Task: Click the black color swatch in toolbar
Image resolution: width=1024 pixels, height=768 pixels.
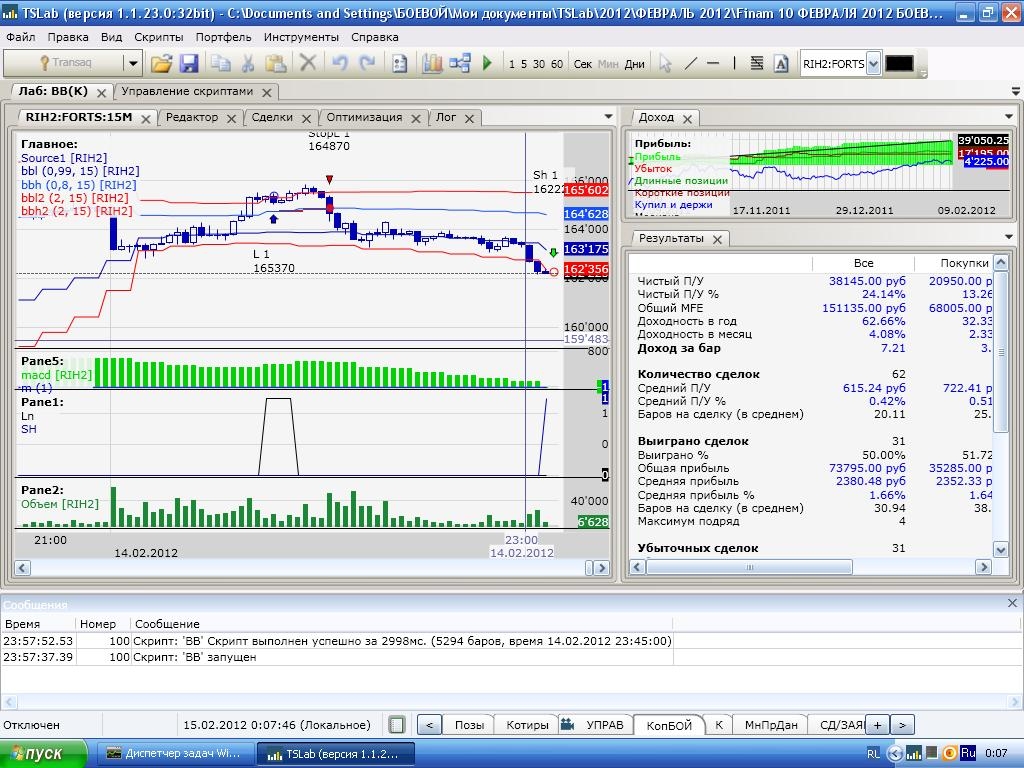Action: (899, 64)
